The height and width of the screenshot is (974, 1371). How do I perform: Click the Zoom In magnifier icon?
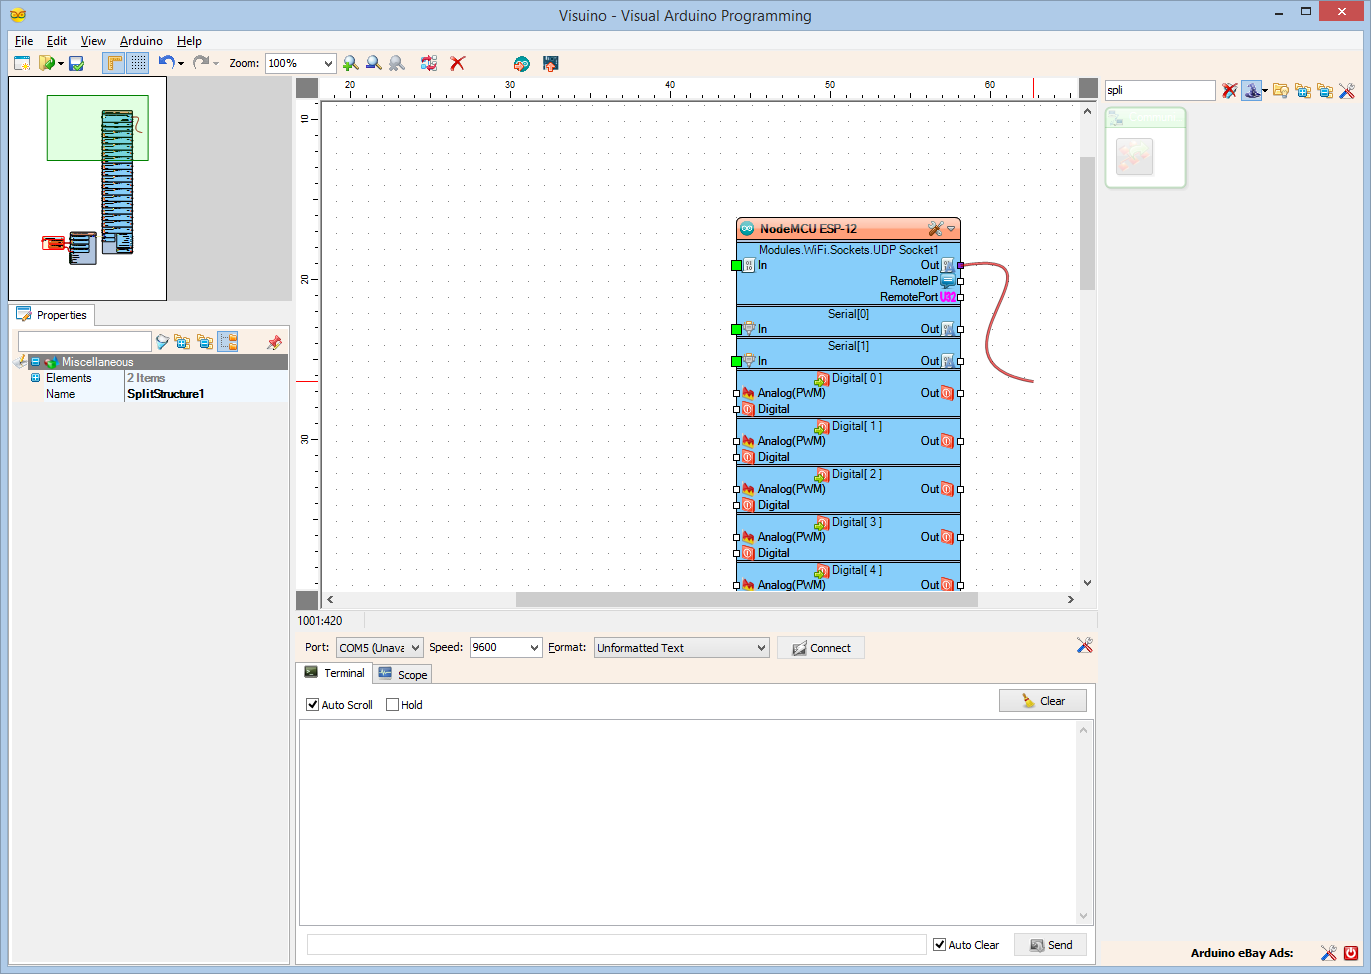[x=350, y=63]
